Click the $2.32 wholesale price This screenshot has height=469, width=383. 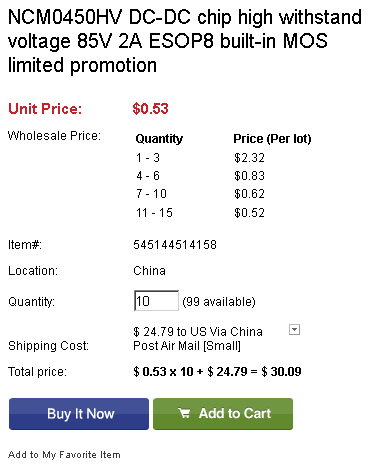[249, 158]
